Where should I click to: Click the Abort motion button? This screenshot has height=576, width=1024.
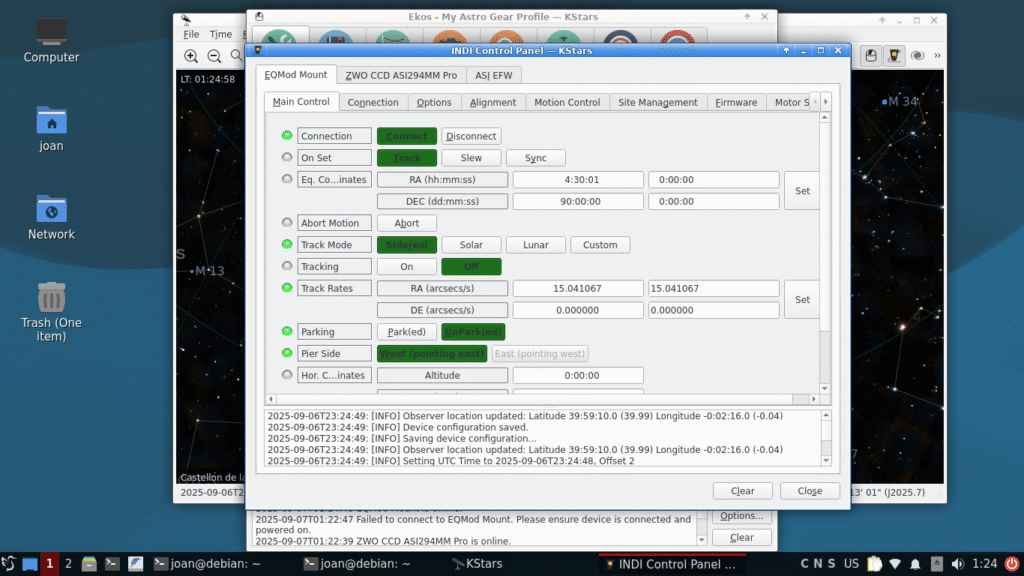tap(407, 223)
